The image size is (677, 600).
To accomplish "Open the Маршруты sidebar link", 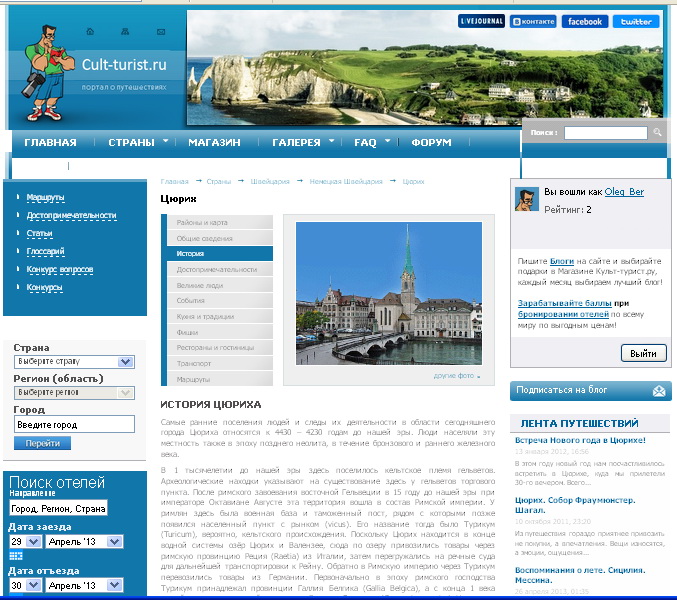I will click(45, 197).
